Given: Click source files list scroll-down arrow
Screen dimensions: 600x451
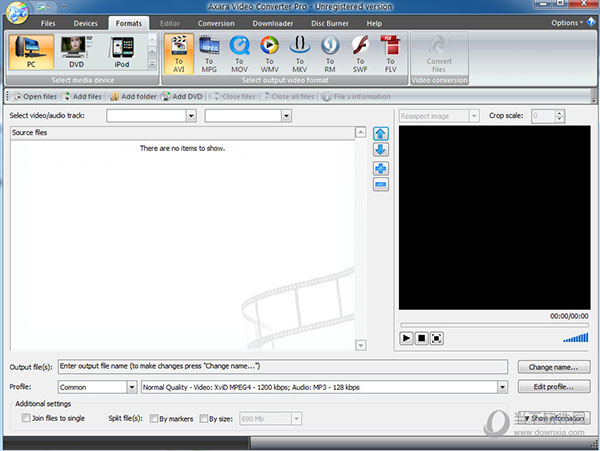Looking at the screenshot, I should 360,345.
